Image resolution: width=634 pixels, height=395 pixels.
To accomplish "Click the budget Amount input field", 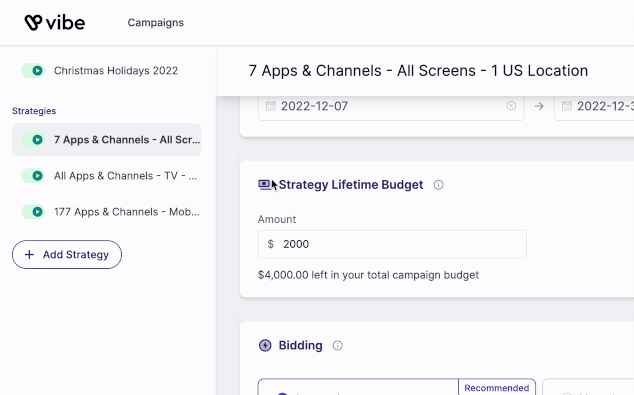I will 392,244.
